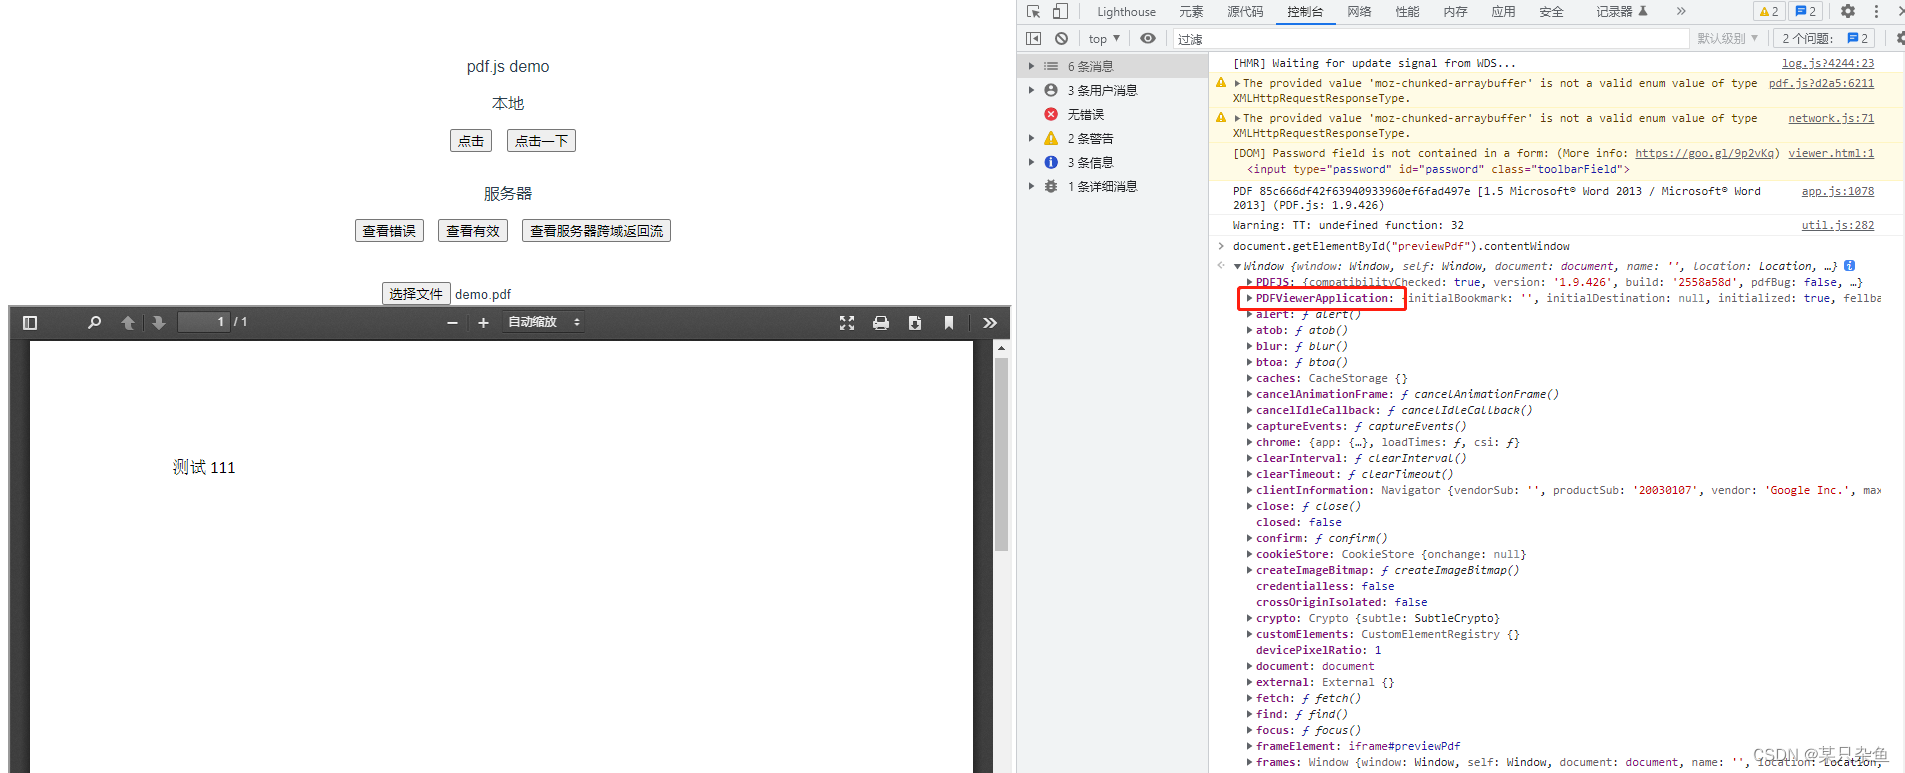The image size is (1905, 773).
Task: Open the util.js:282 source link
Action: tap(1838, 225)
